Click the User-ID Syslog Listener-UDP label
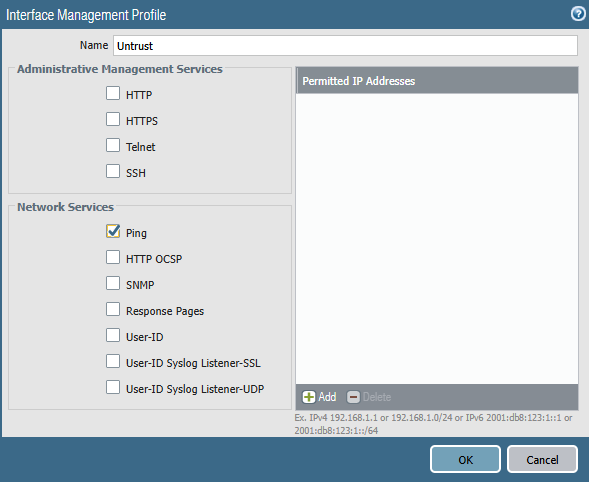 (195, 389)
